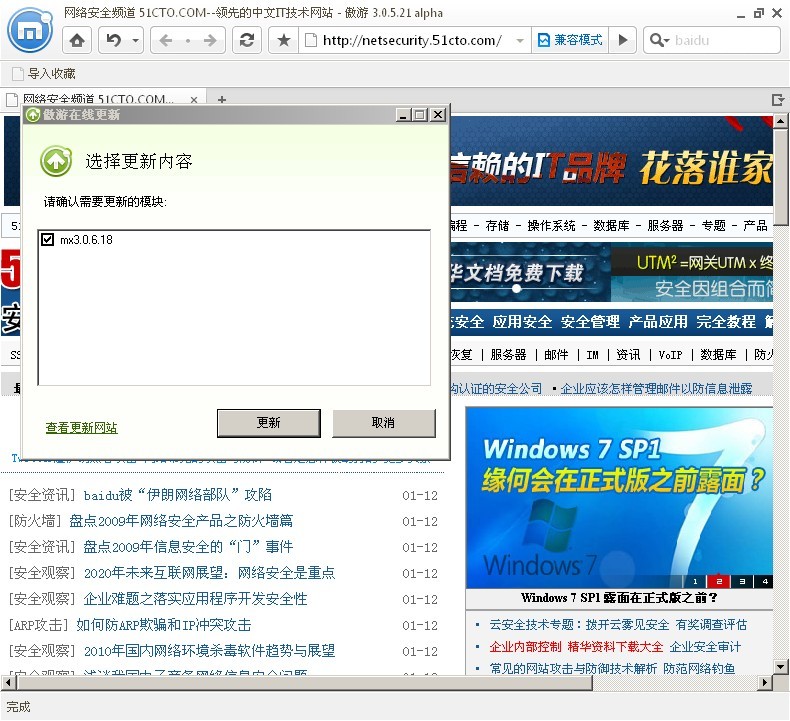Open article 盘点2009年网络安全产品之防火墙篇
Image resolution: width=790 pixels, height=721 pixels.
tap(181, 520)
